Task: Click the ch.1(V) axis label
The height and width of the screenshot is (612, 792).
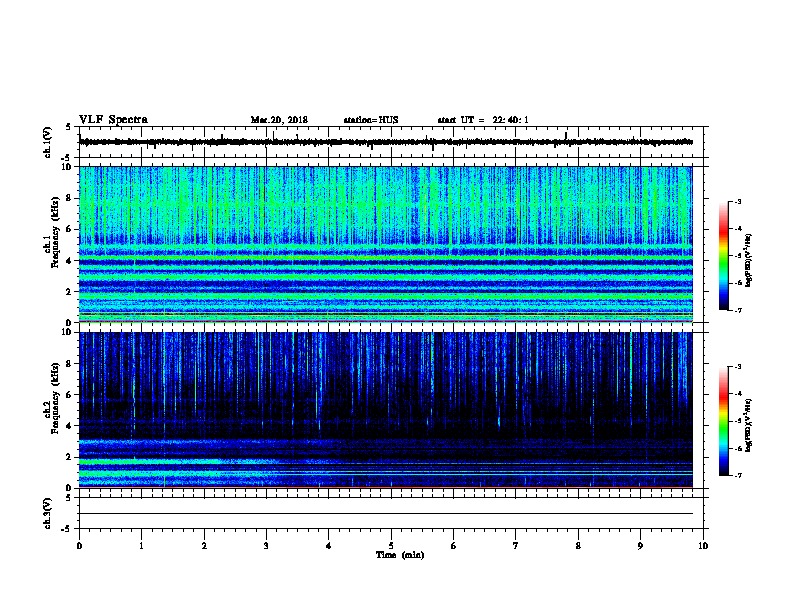Action: (47, 142)
